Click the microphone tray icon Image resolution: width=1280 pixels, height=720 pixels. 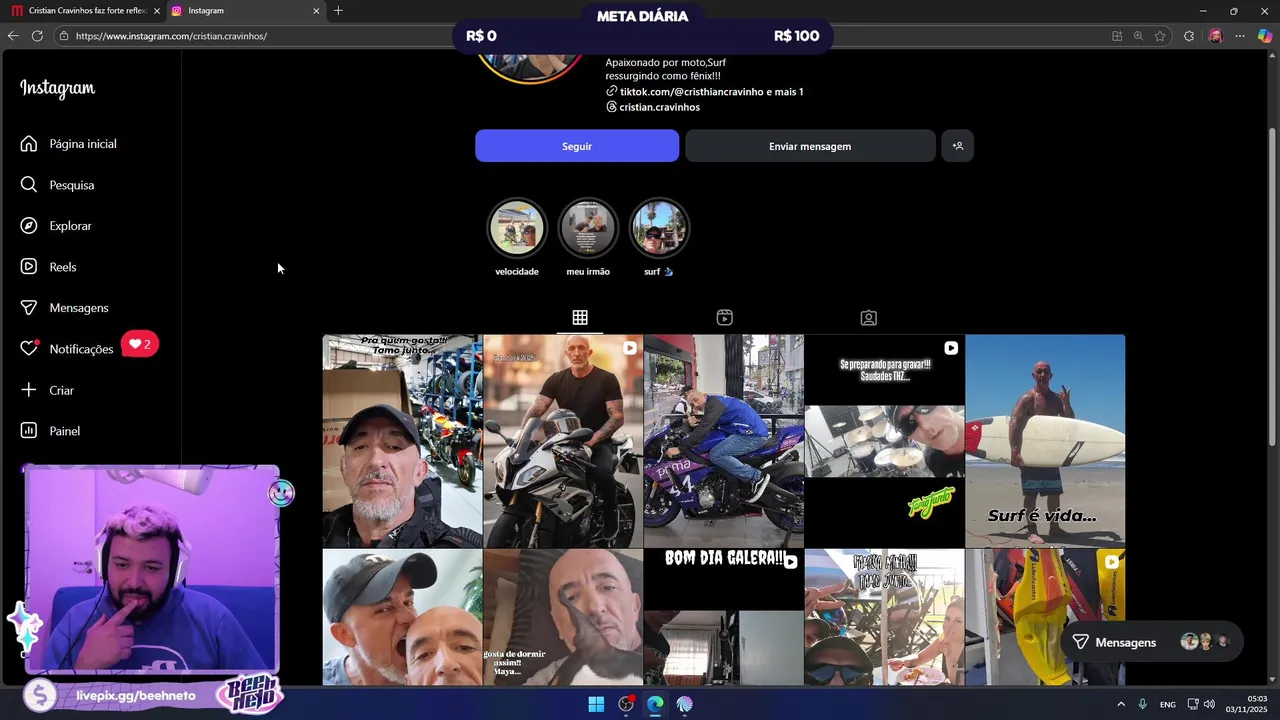tap(1142, 704)
